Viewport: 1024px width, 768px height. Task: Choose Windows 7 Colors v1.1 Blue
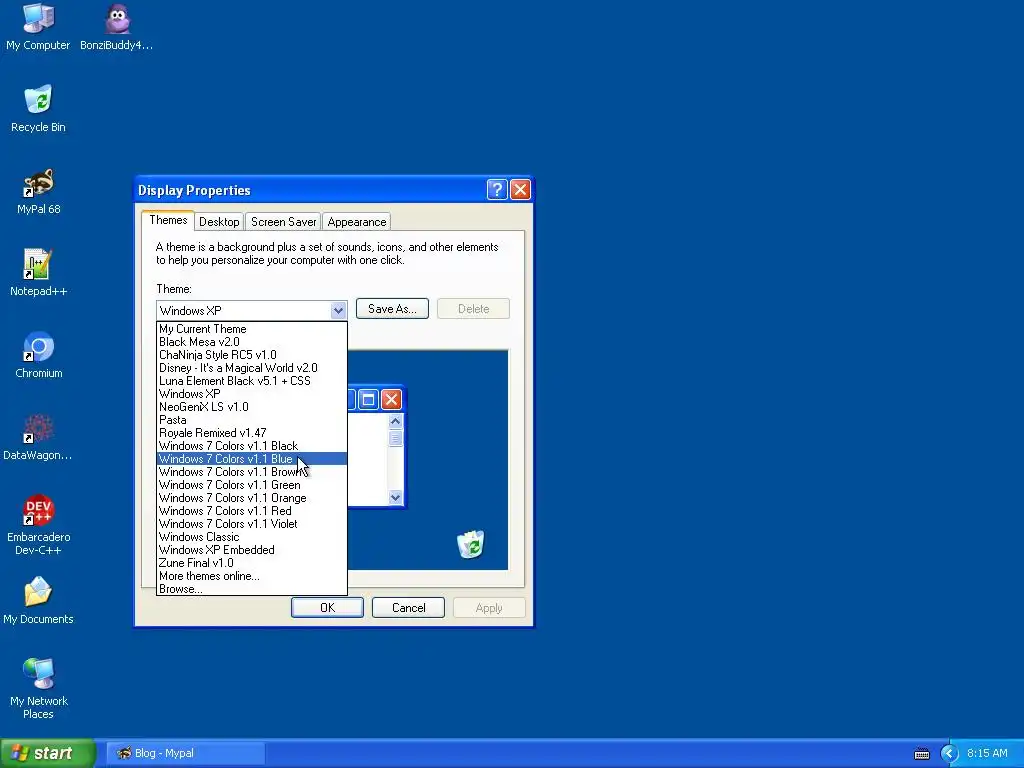[x=251, y=459]
